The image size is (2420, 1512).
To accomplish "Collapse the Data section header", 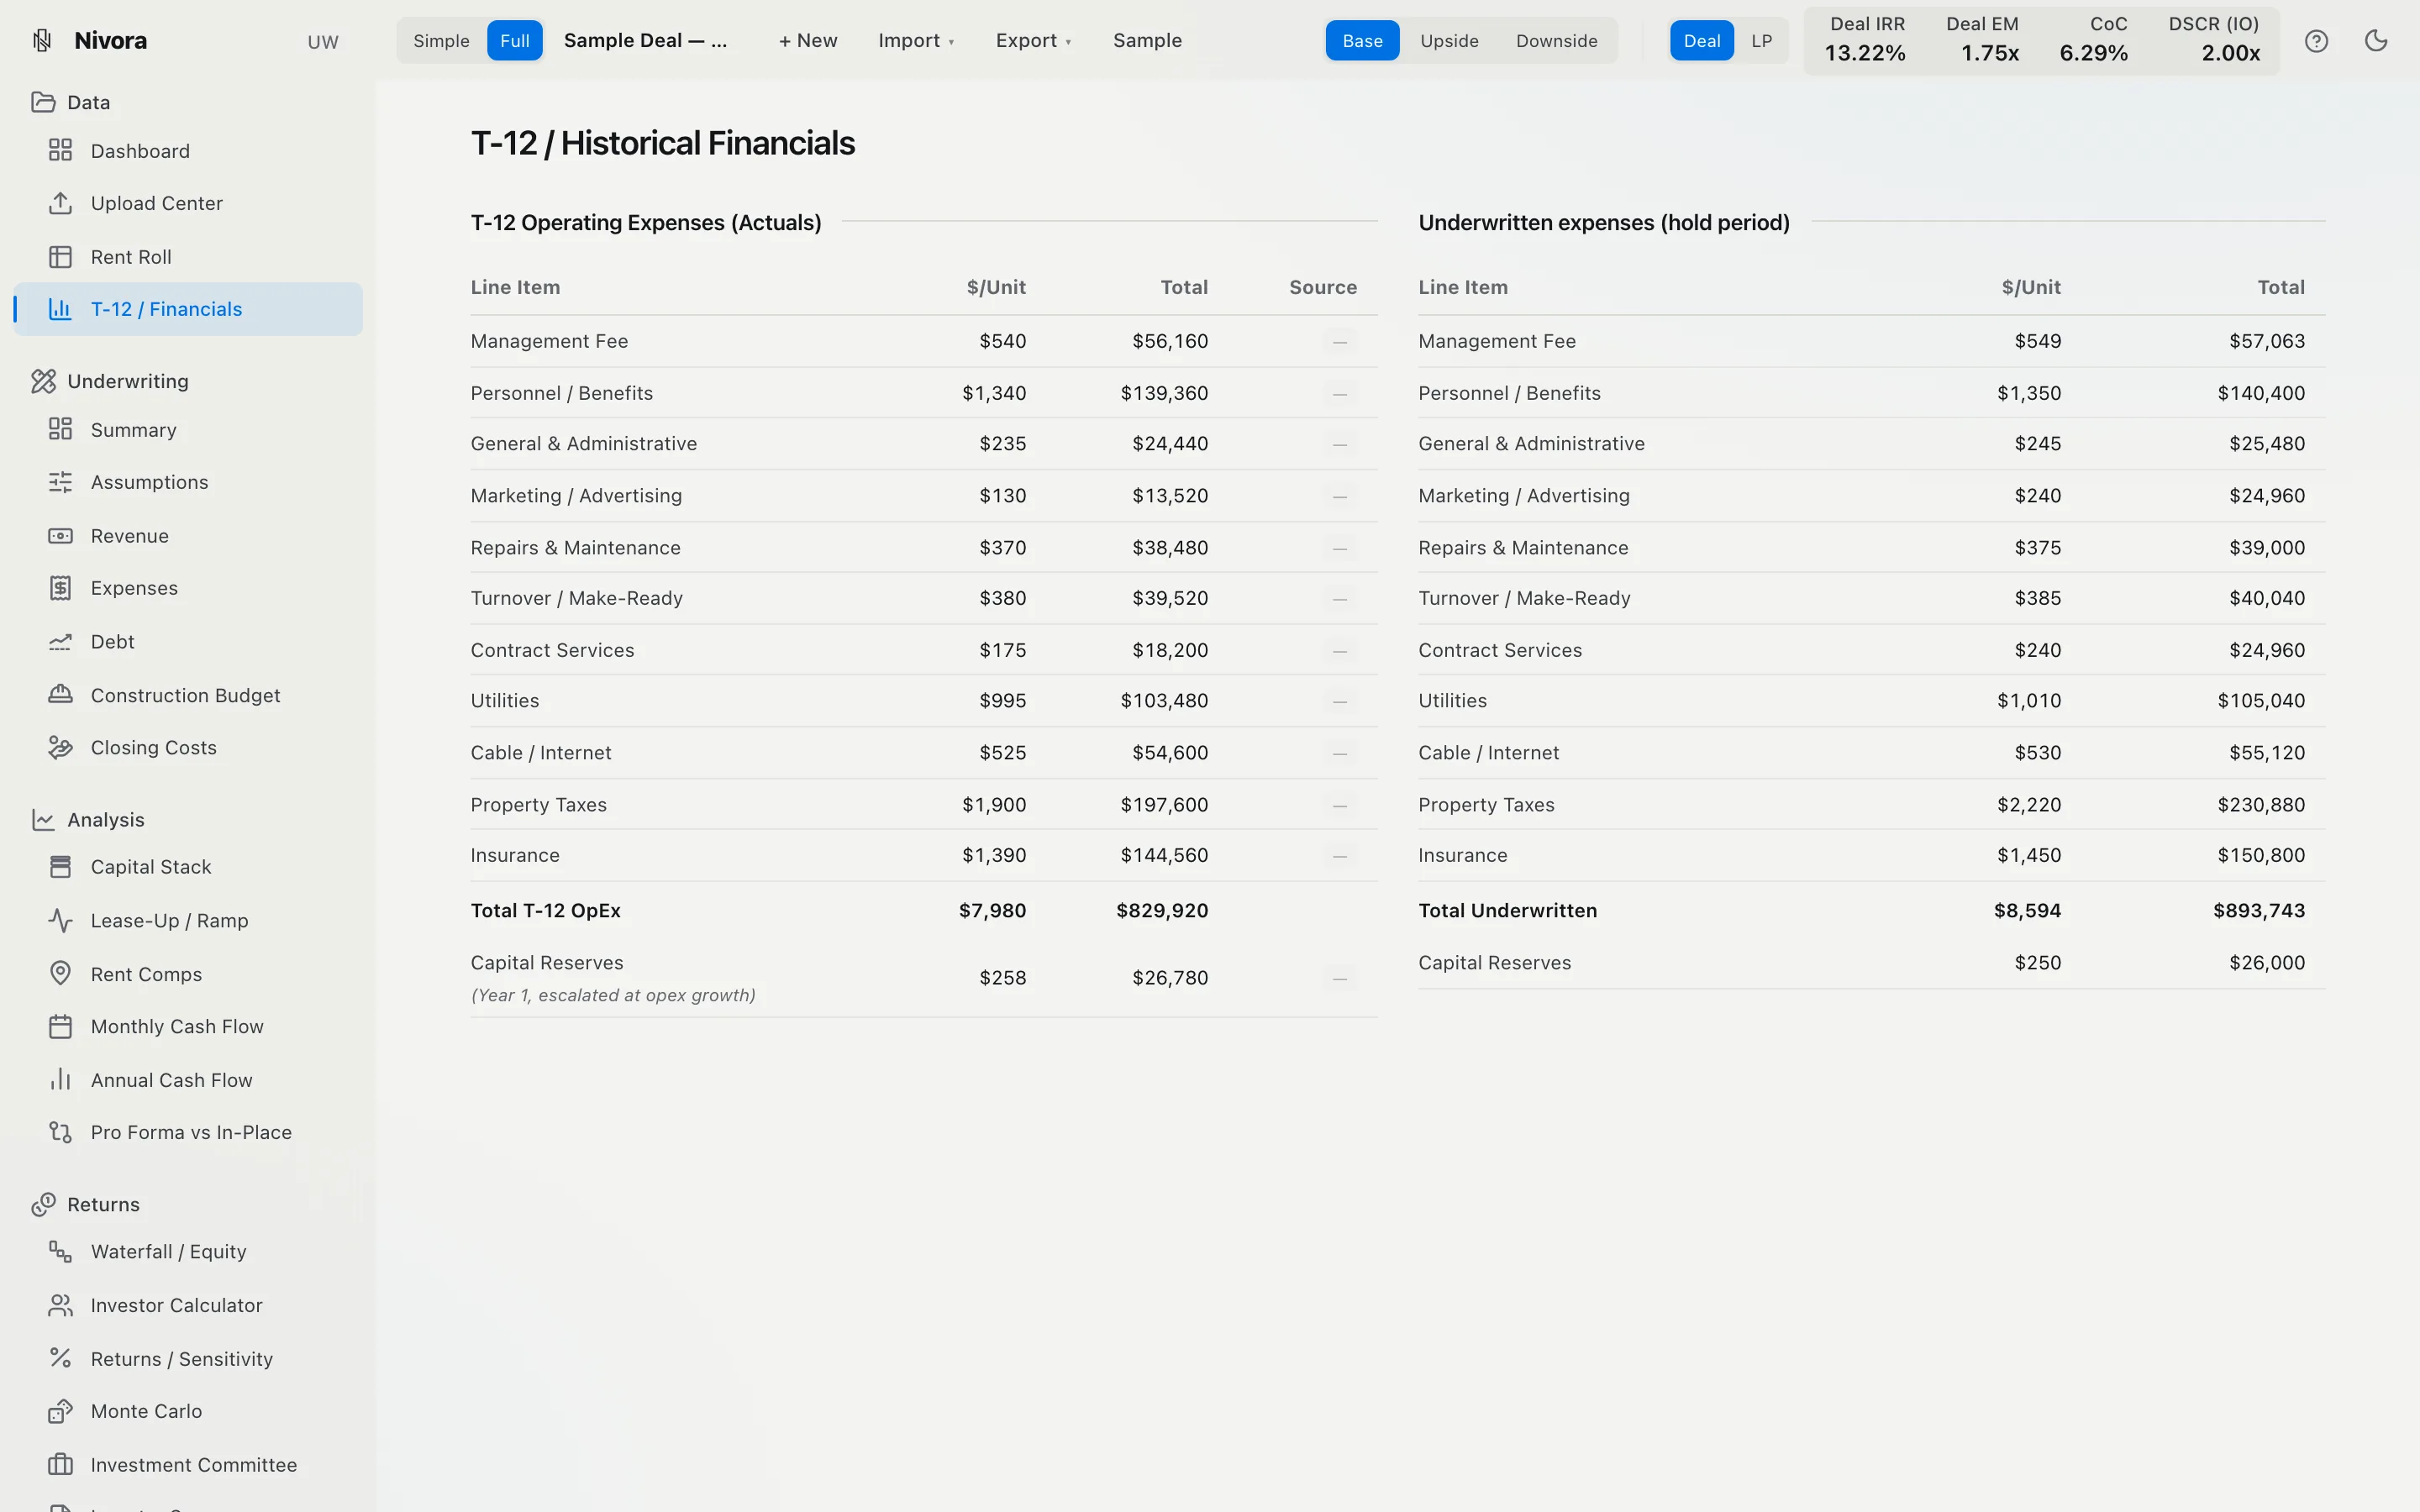I will click(188, 102).
